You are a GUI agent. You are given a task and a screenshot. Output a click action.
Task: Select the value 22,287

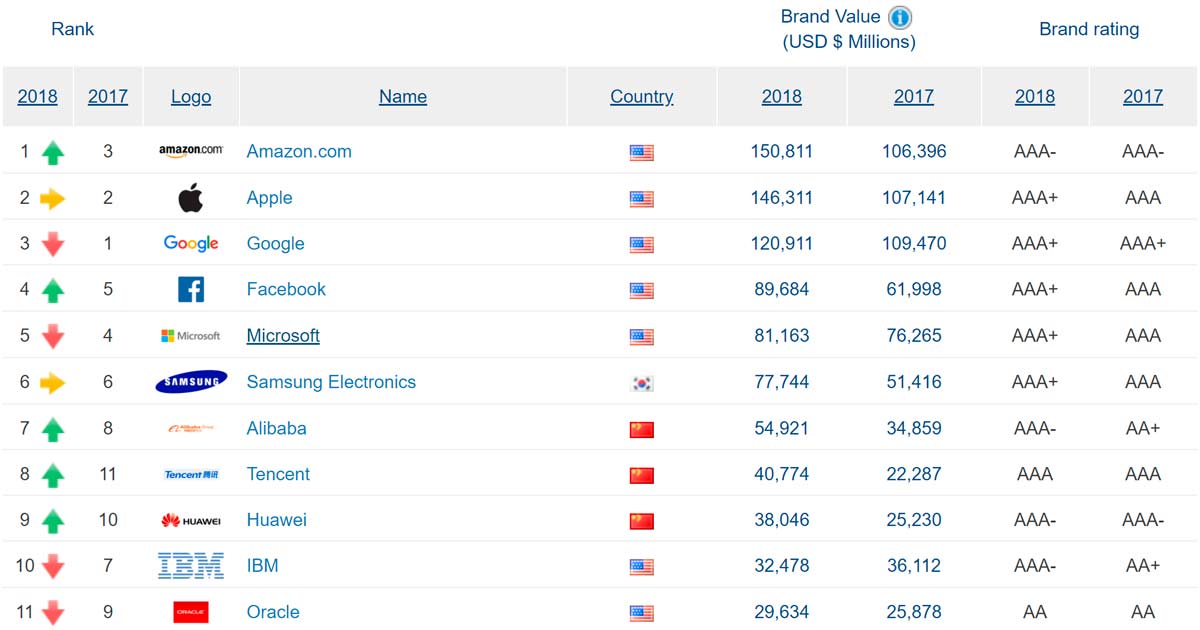pos(914,474)
